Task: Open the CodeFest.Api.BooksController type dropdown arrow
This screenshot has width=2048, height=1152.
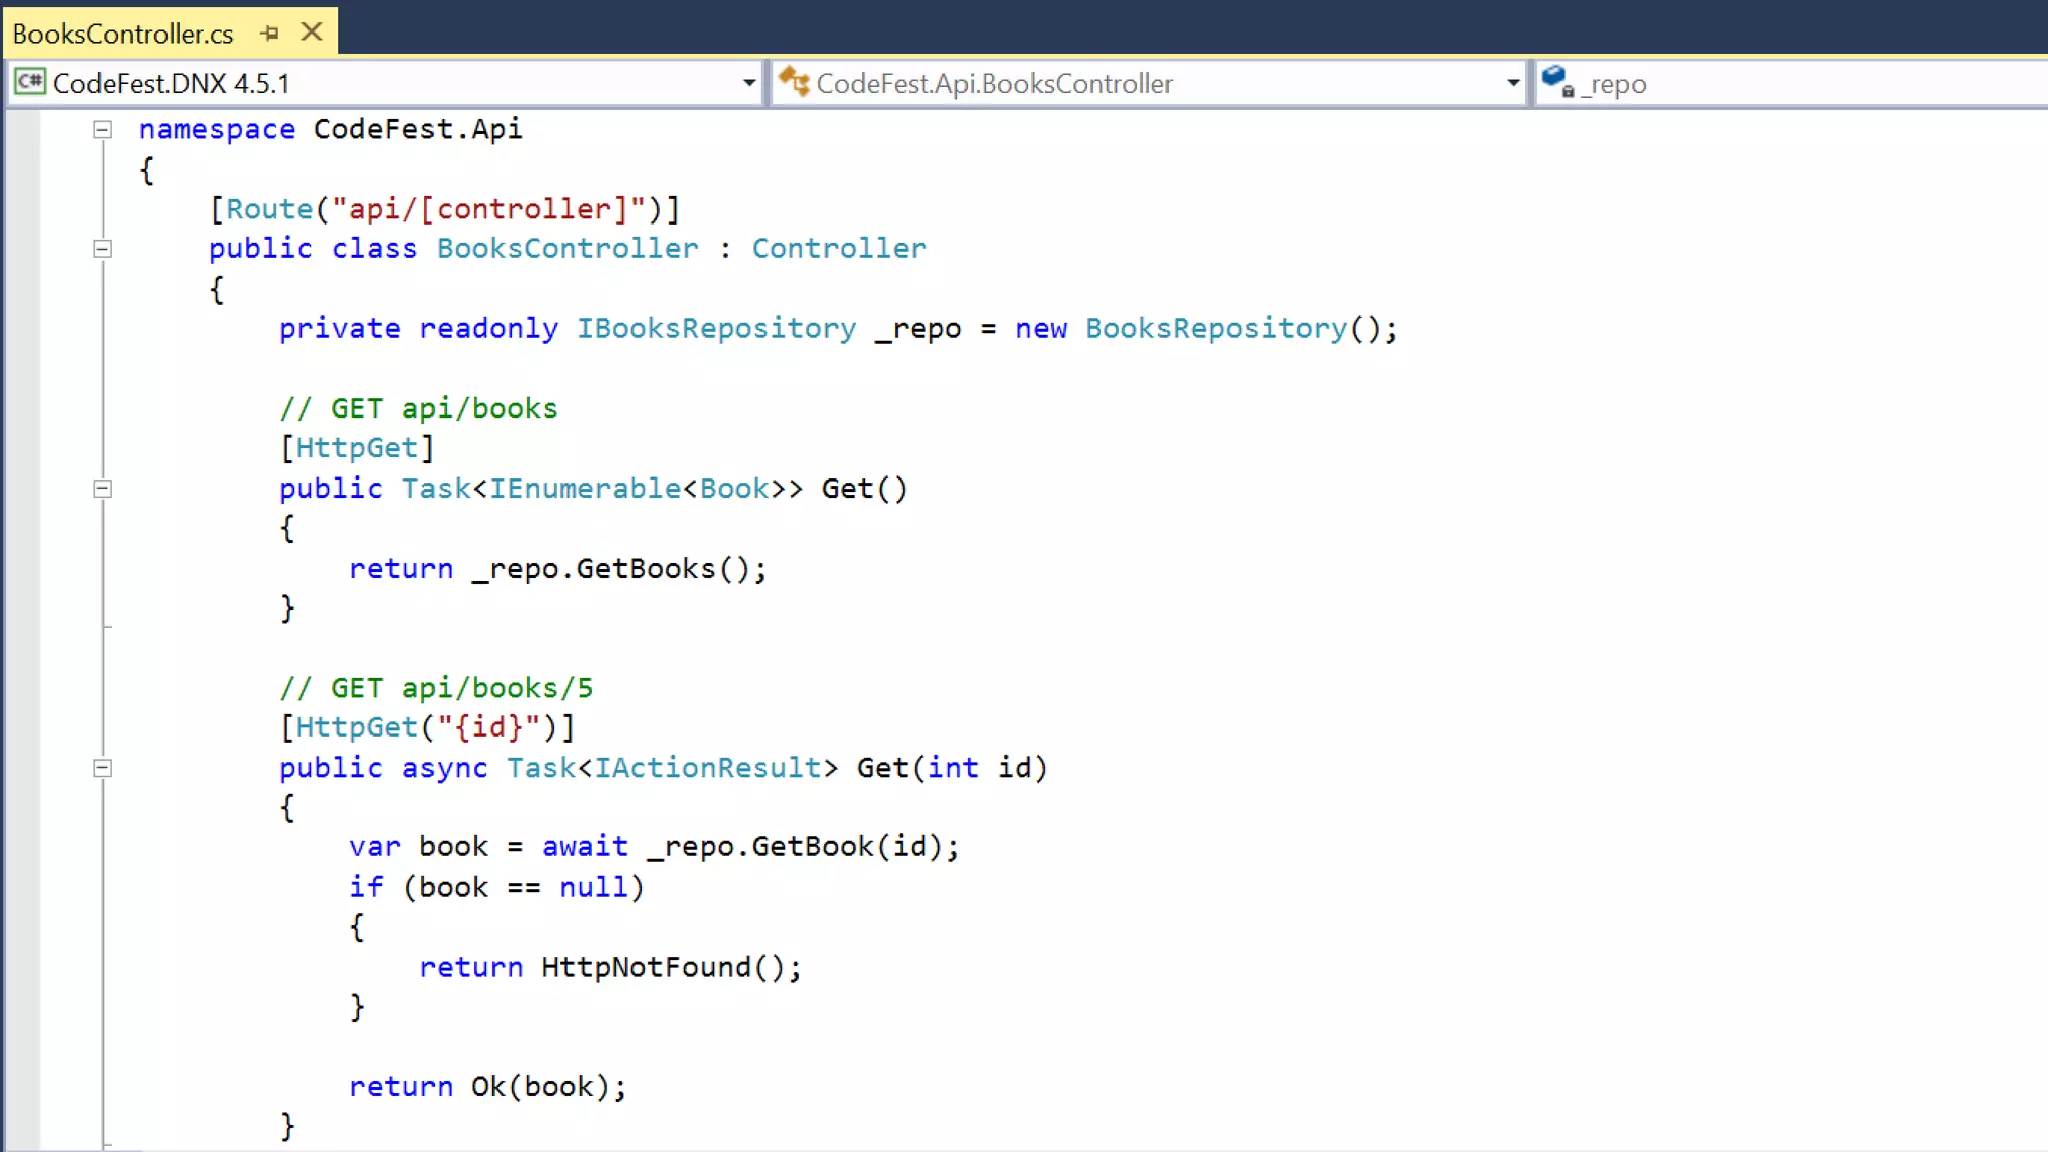Action: [1512, 83]
